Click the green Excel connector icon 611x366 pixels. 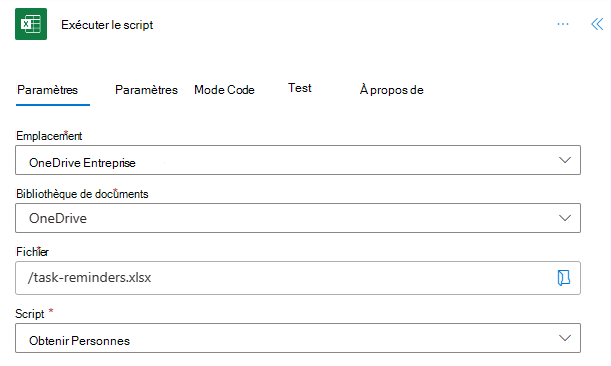[31, 24]
